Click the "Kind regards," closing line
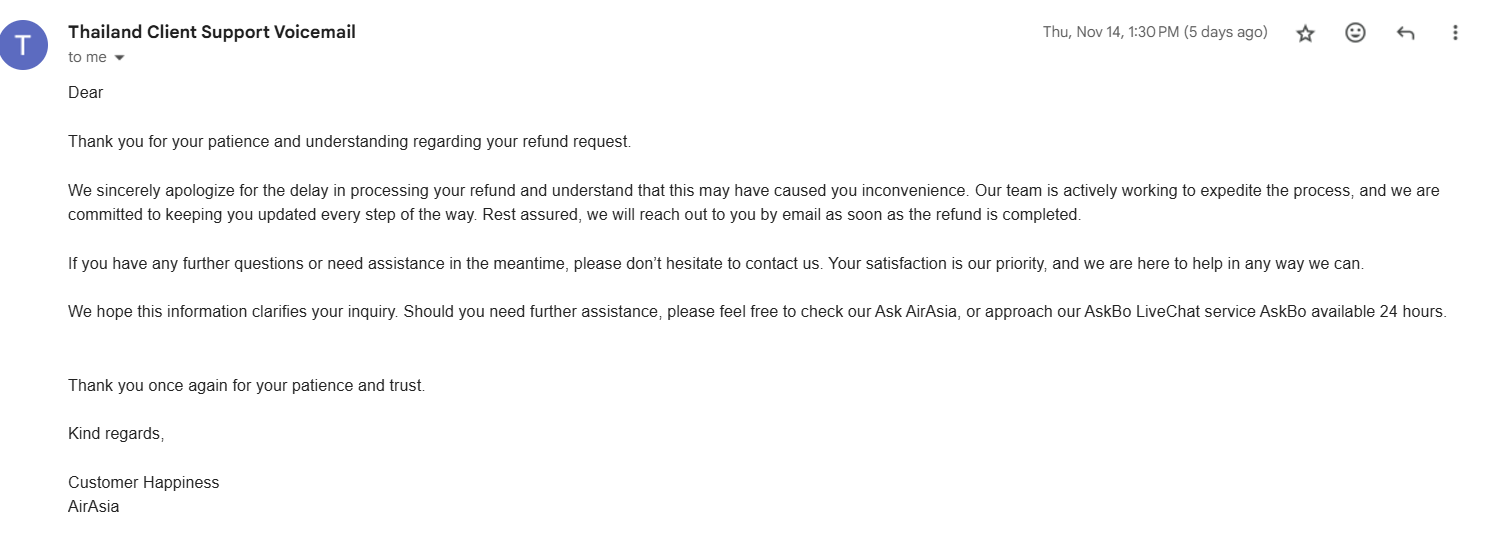This screenshot has width=1485, height=547. click(116, 433)
